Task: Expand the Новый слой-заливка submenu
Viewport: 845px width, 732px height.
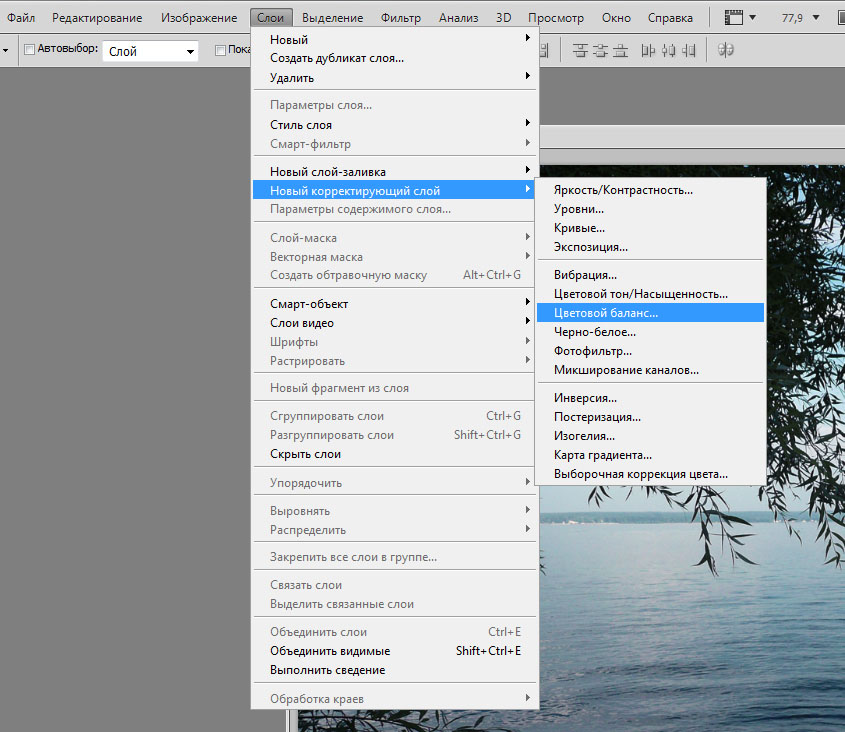Action: tap(393, 171)
